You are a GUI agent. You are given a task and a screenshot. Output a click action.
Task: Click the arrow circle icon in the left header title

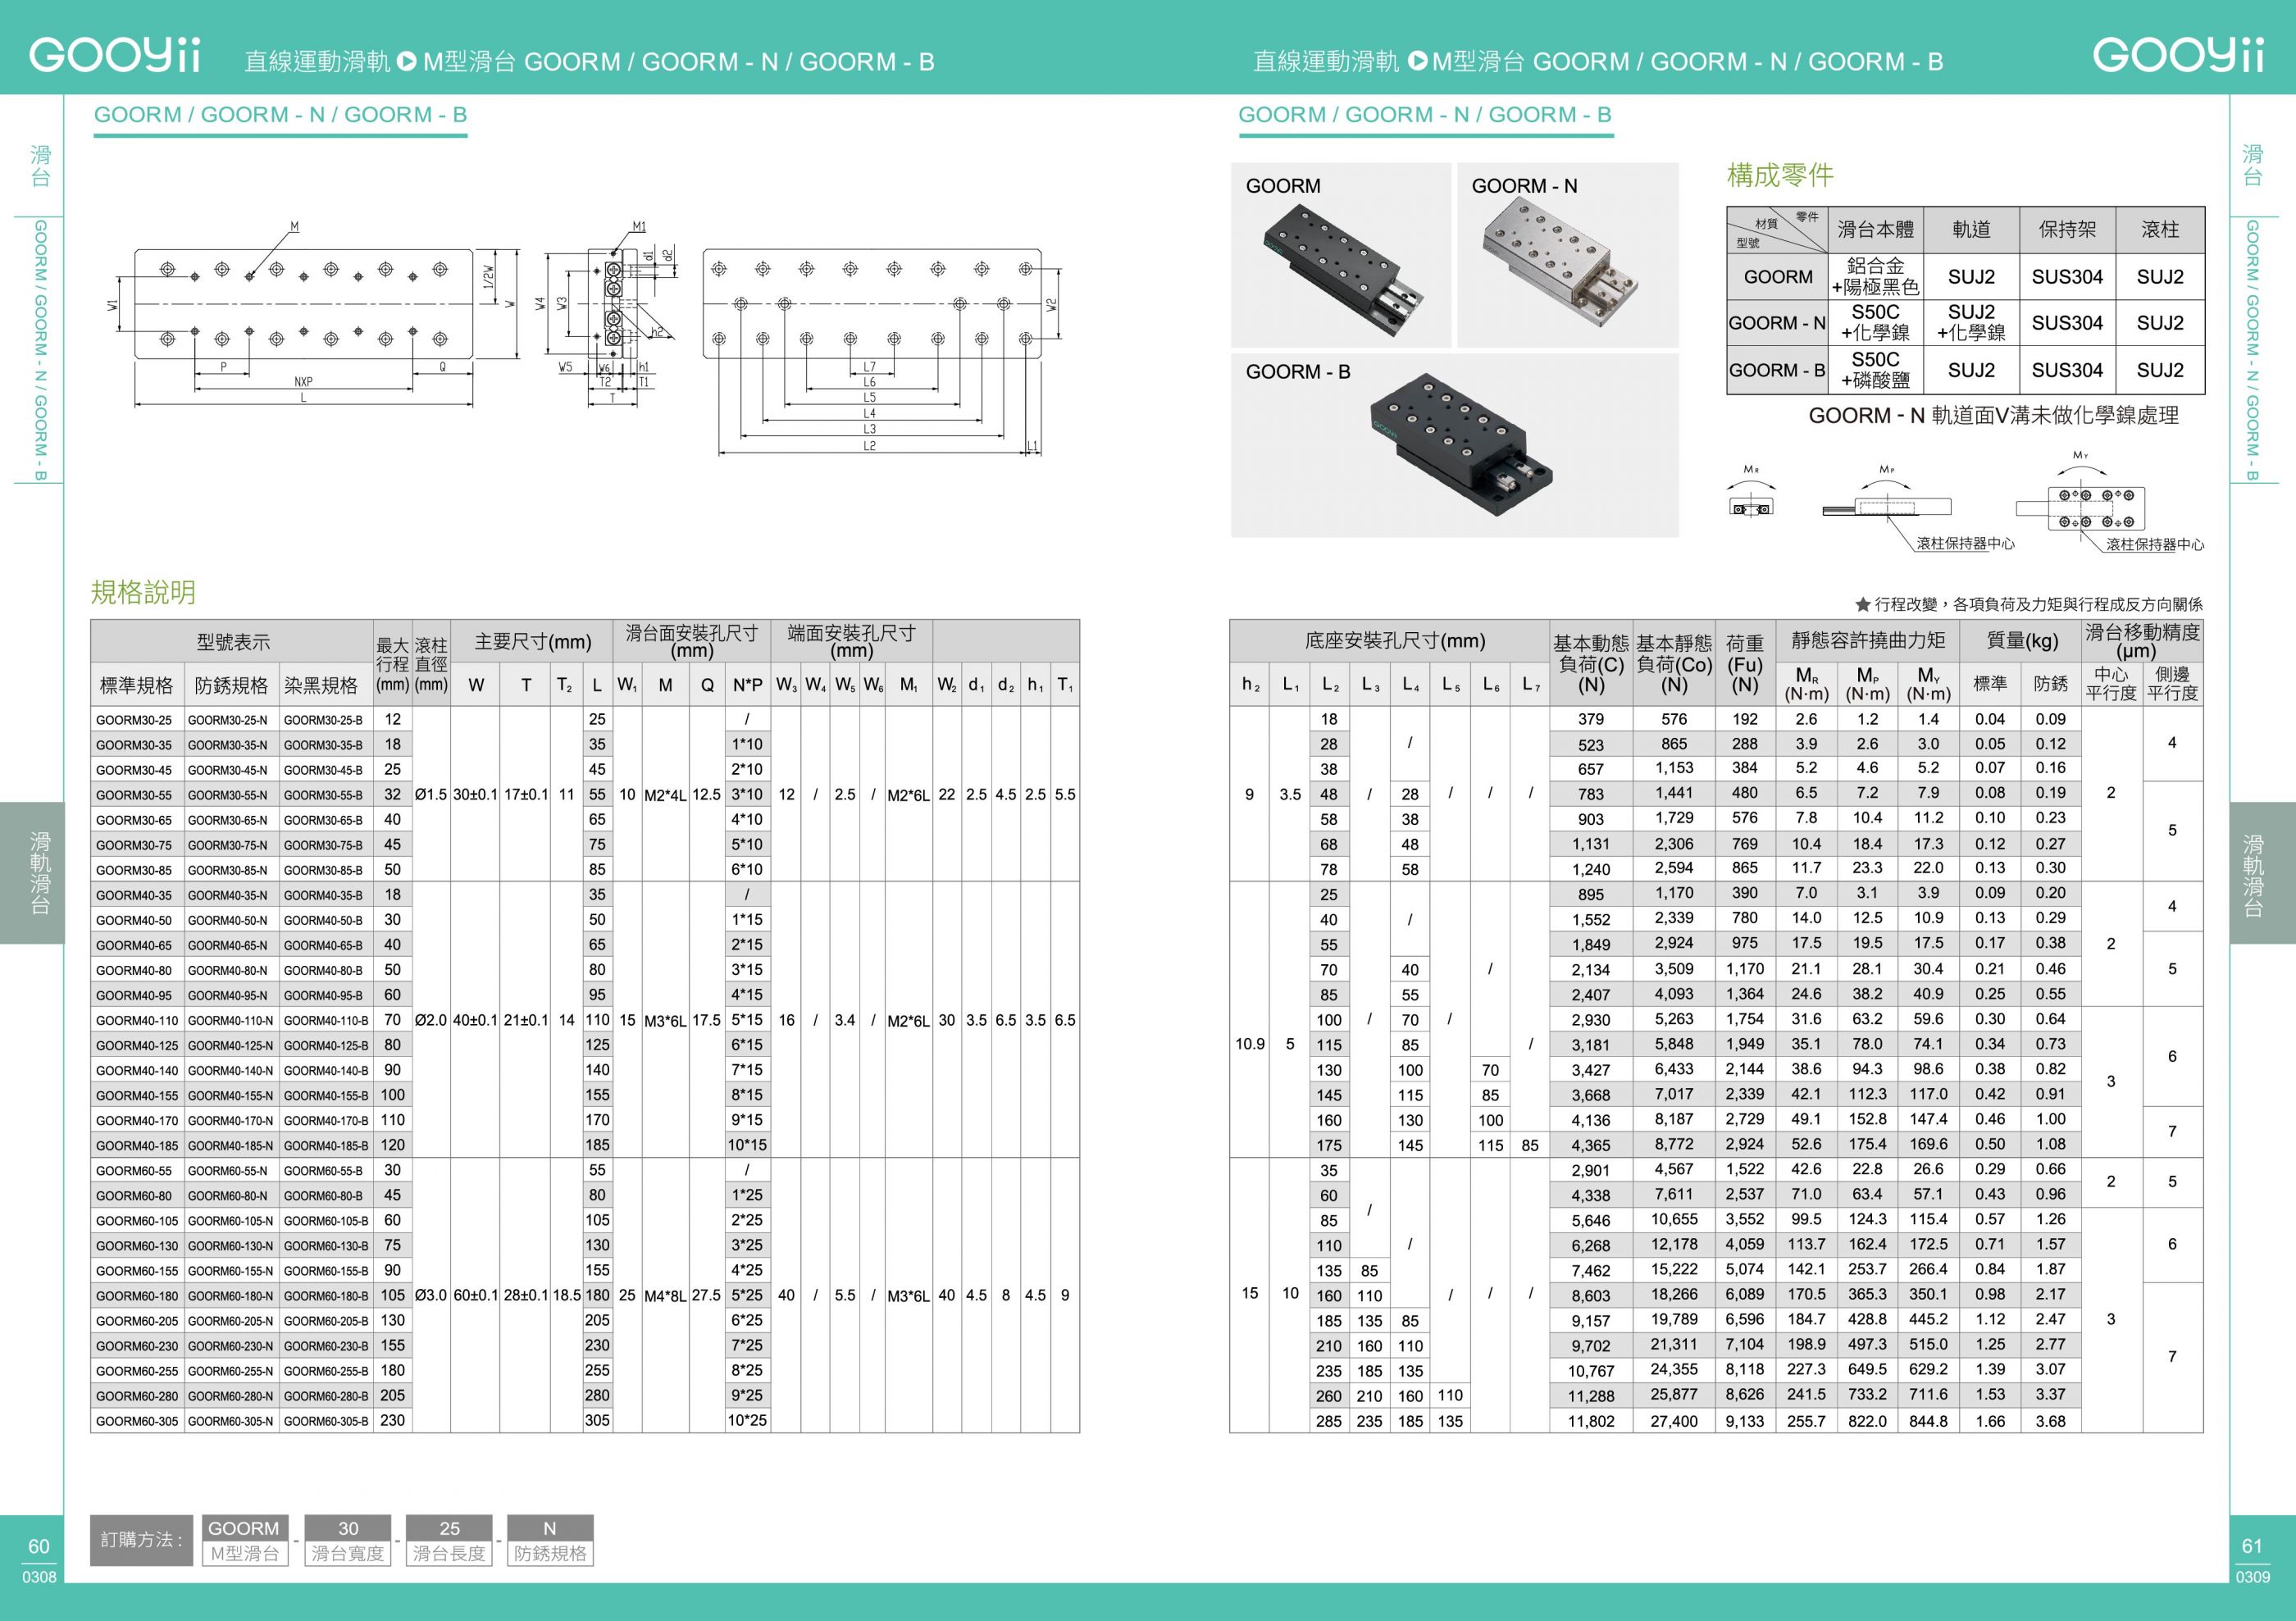406,61
